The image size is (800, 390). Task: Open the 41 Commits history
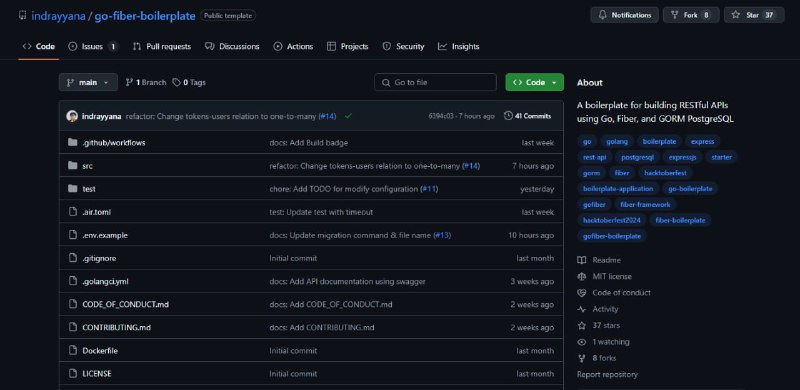[x=528, y=116]
